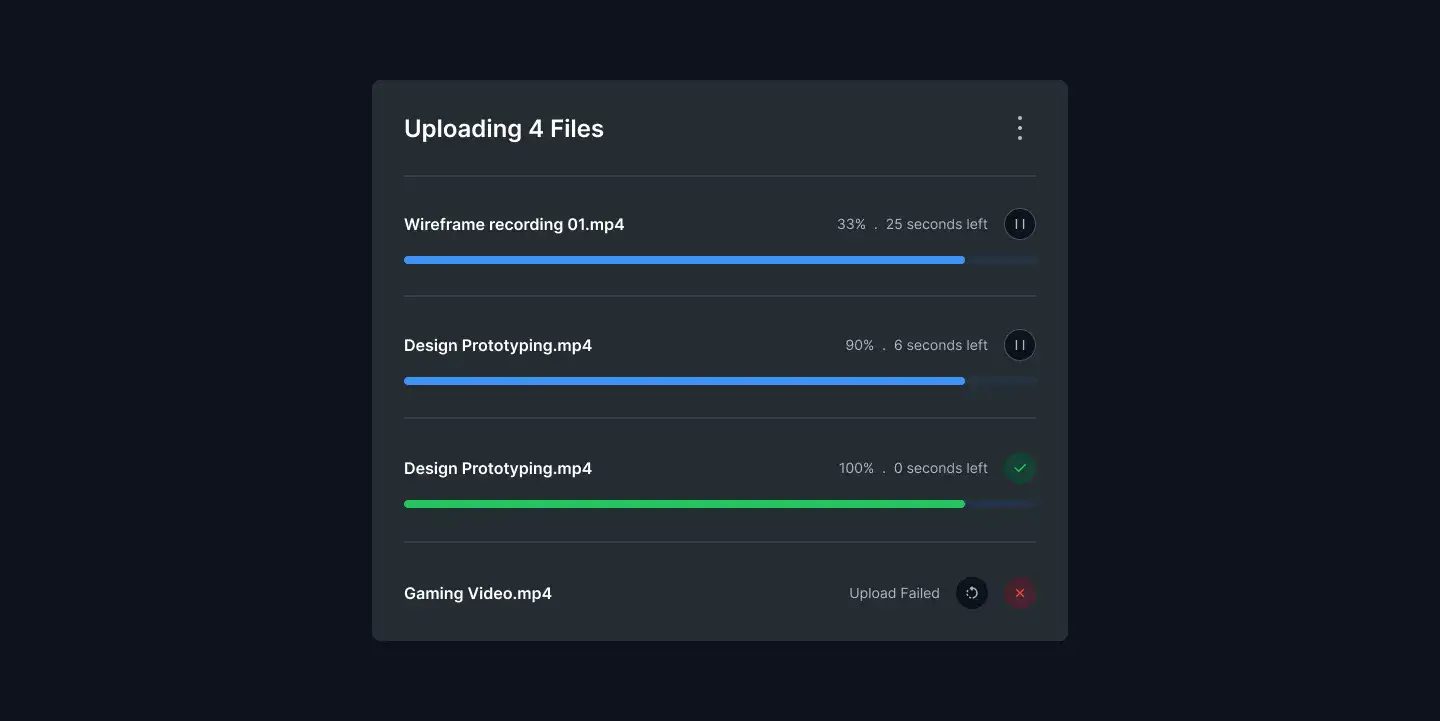Screen dimensions: 1440x721
Task: Select the Gaming Video.mp4 file name
Action: tap(477, 593)
